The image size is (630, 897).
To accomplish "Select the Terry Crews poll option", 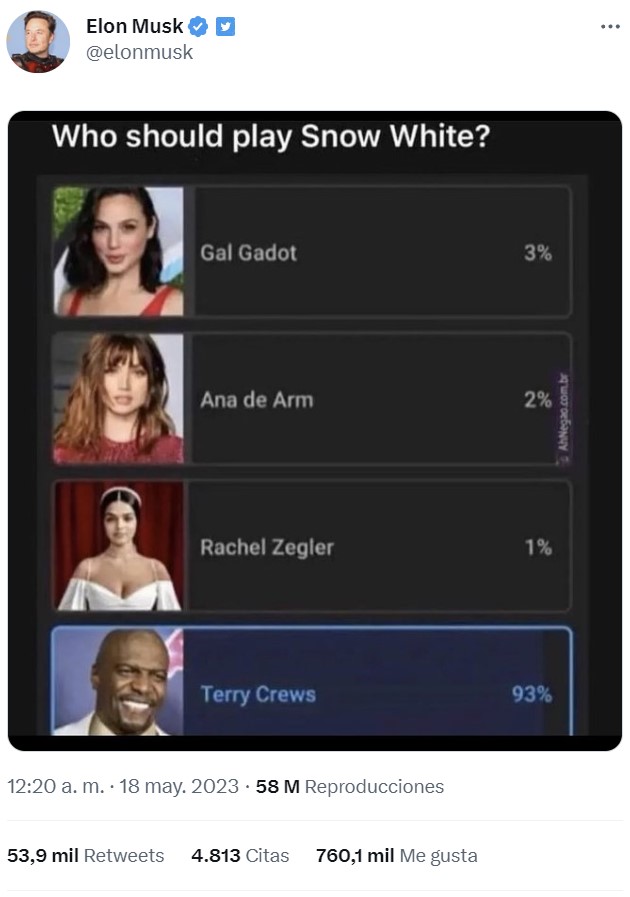I will coord(312,681).
